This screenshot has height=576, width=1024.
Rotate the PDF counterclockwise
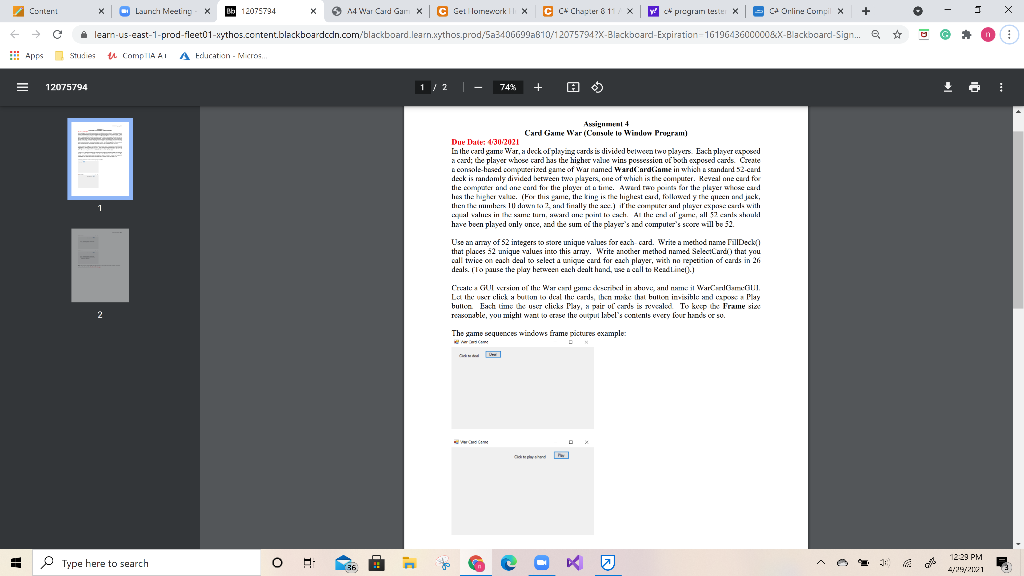(x=597, y=87)
